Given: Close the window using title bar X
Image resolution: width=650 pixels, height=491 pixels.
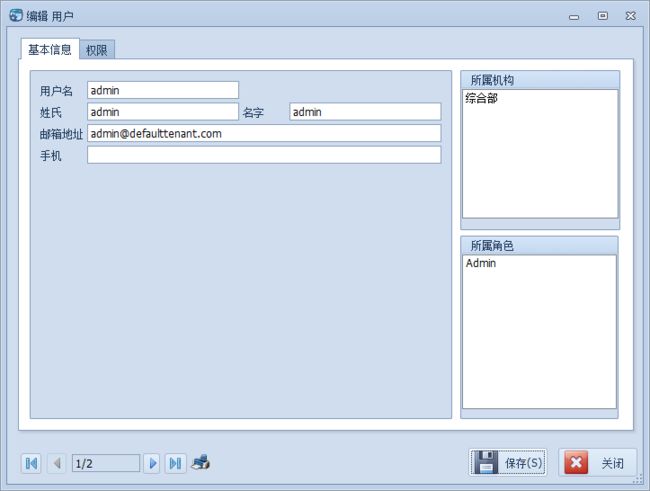Looking at the screenshot, I should pyautogui.click(x=631, y=16).
